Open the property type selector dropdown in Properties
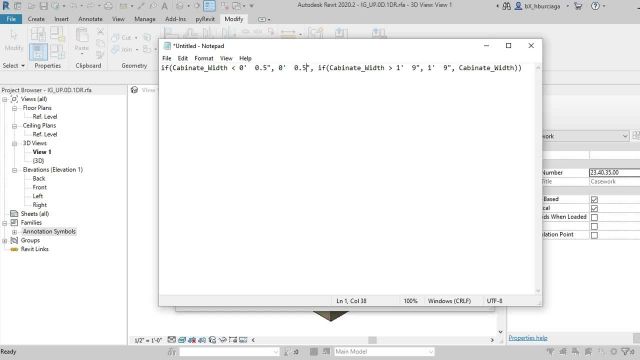 (x=625, y=136)
